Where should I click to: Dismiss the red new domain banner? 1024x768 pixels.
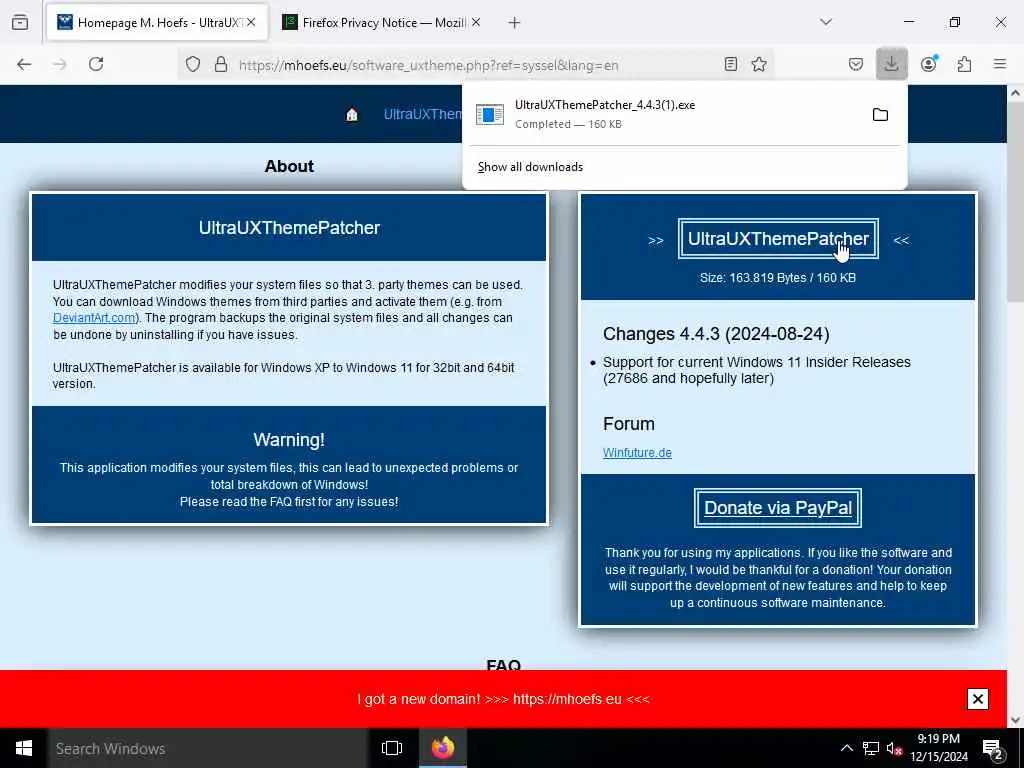tap(978, 699)
